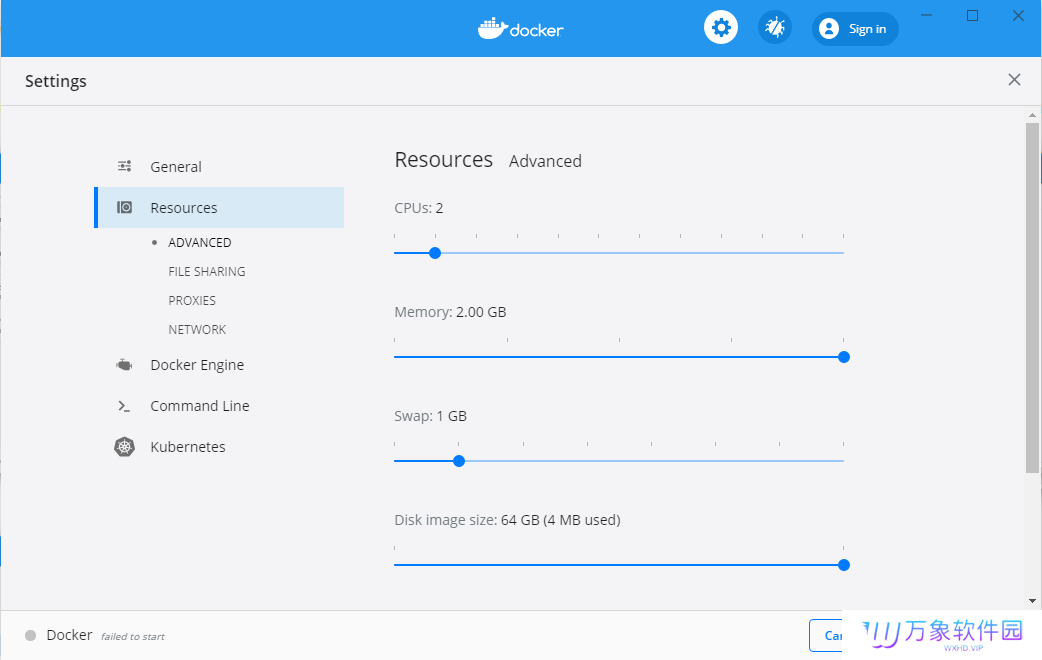Open the FILE SHARING sub-item
The image size is (1042, 660).
207,271
